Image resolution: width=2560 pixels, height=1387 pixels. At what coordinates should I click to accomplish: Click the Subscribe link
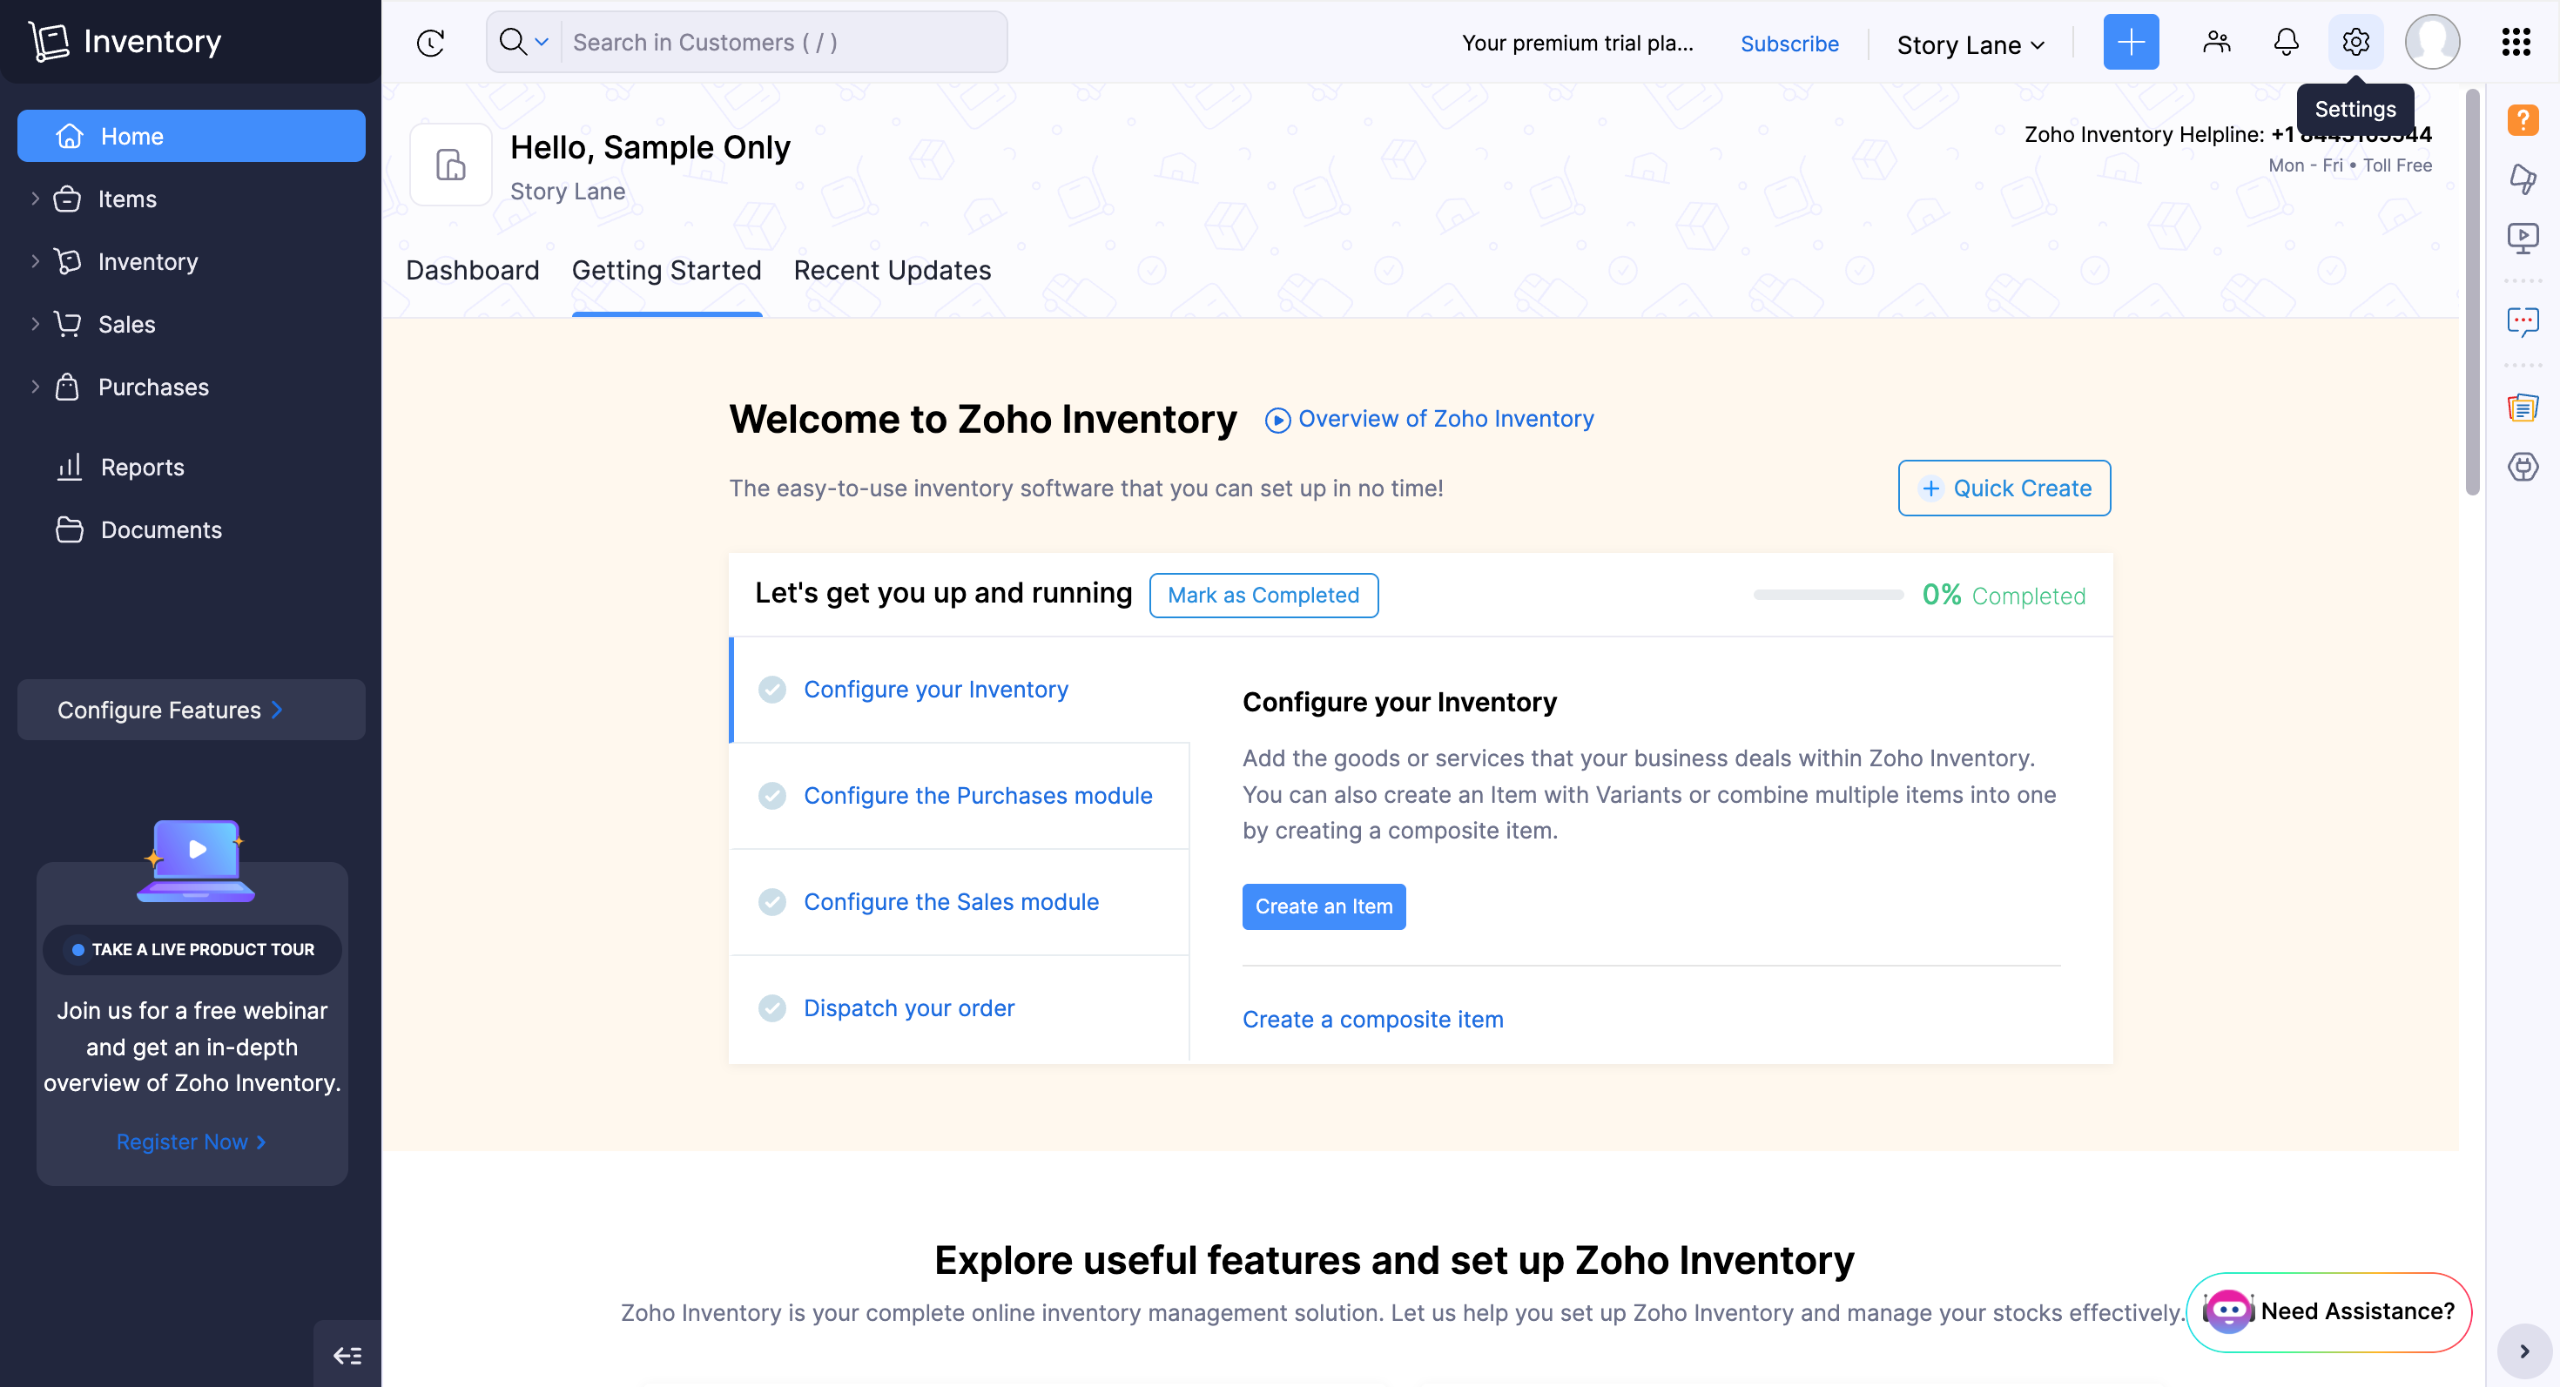(1789, 44)
